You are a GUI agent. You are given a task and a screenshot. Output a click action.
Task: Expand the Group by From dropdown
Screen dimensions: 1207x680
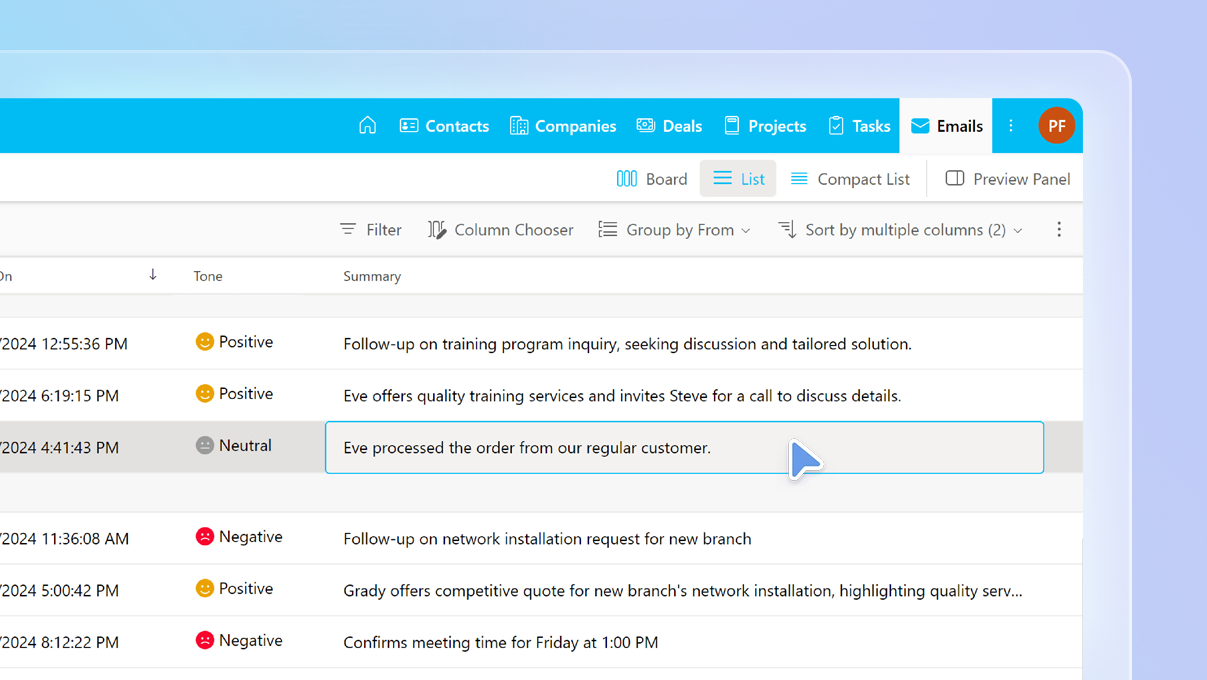point(674,229)
